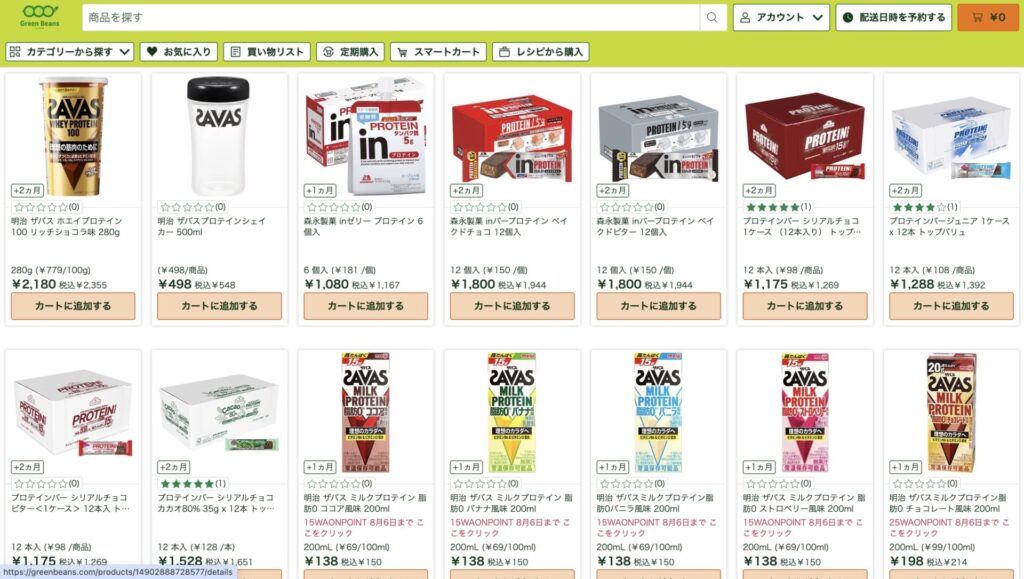
Task: Open the orange cart ¥0 button
Action: click(987, 18)
